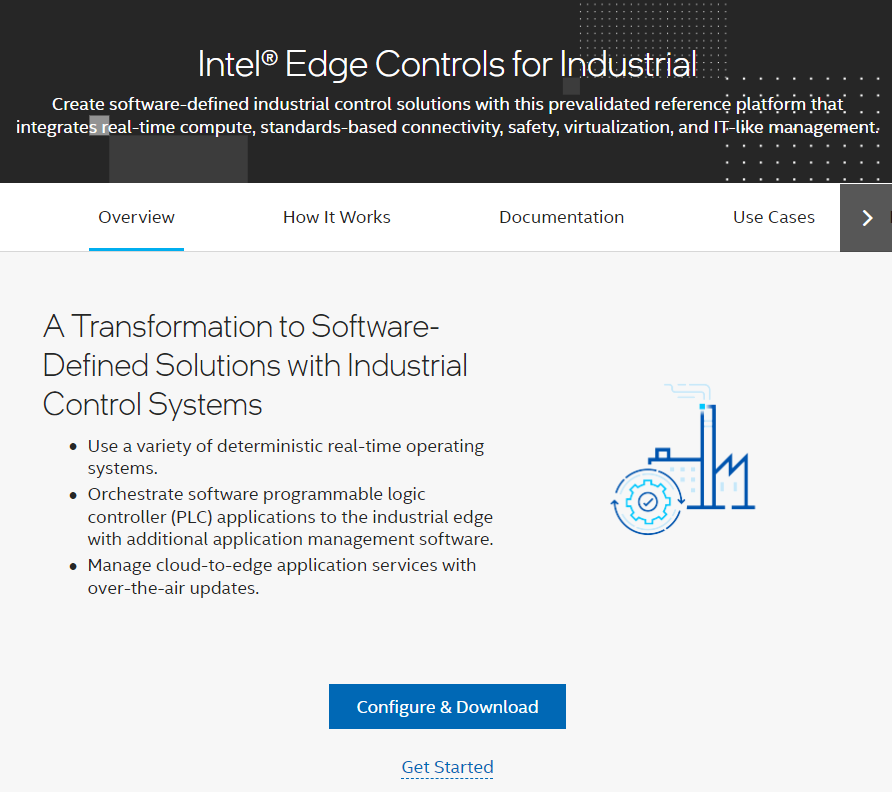This screenshot has height=792, width=892.
Task: Follow the Get Started link
Action: pyautogui.click(x=447, y=767)
